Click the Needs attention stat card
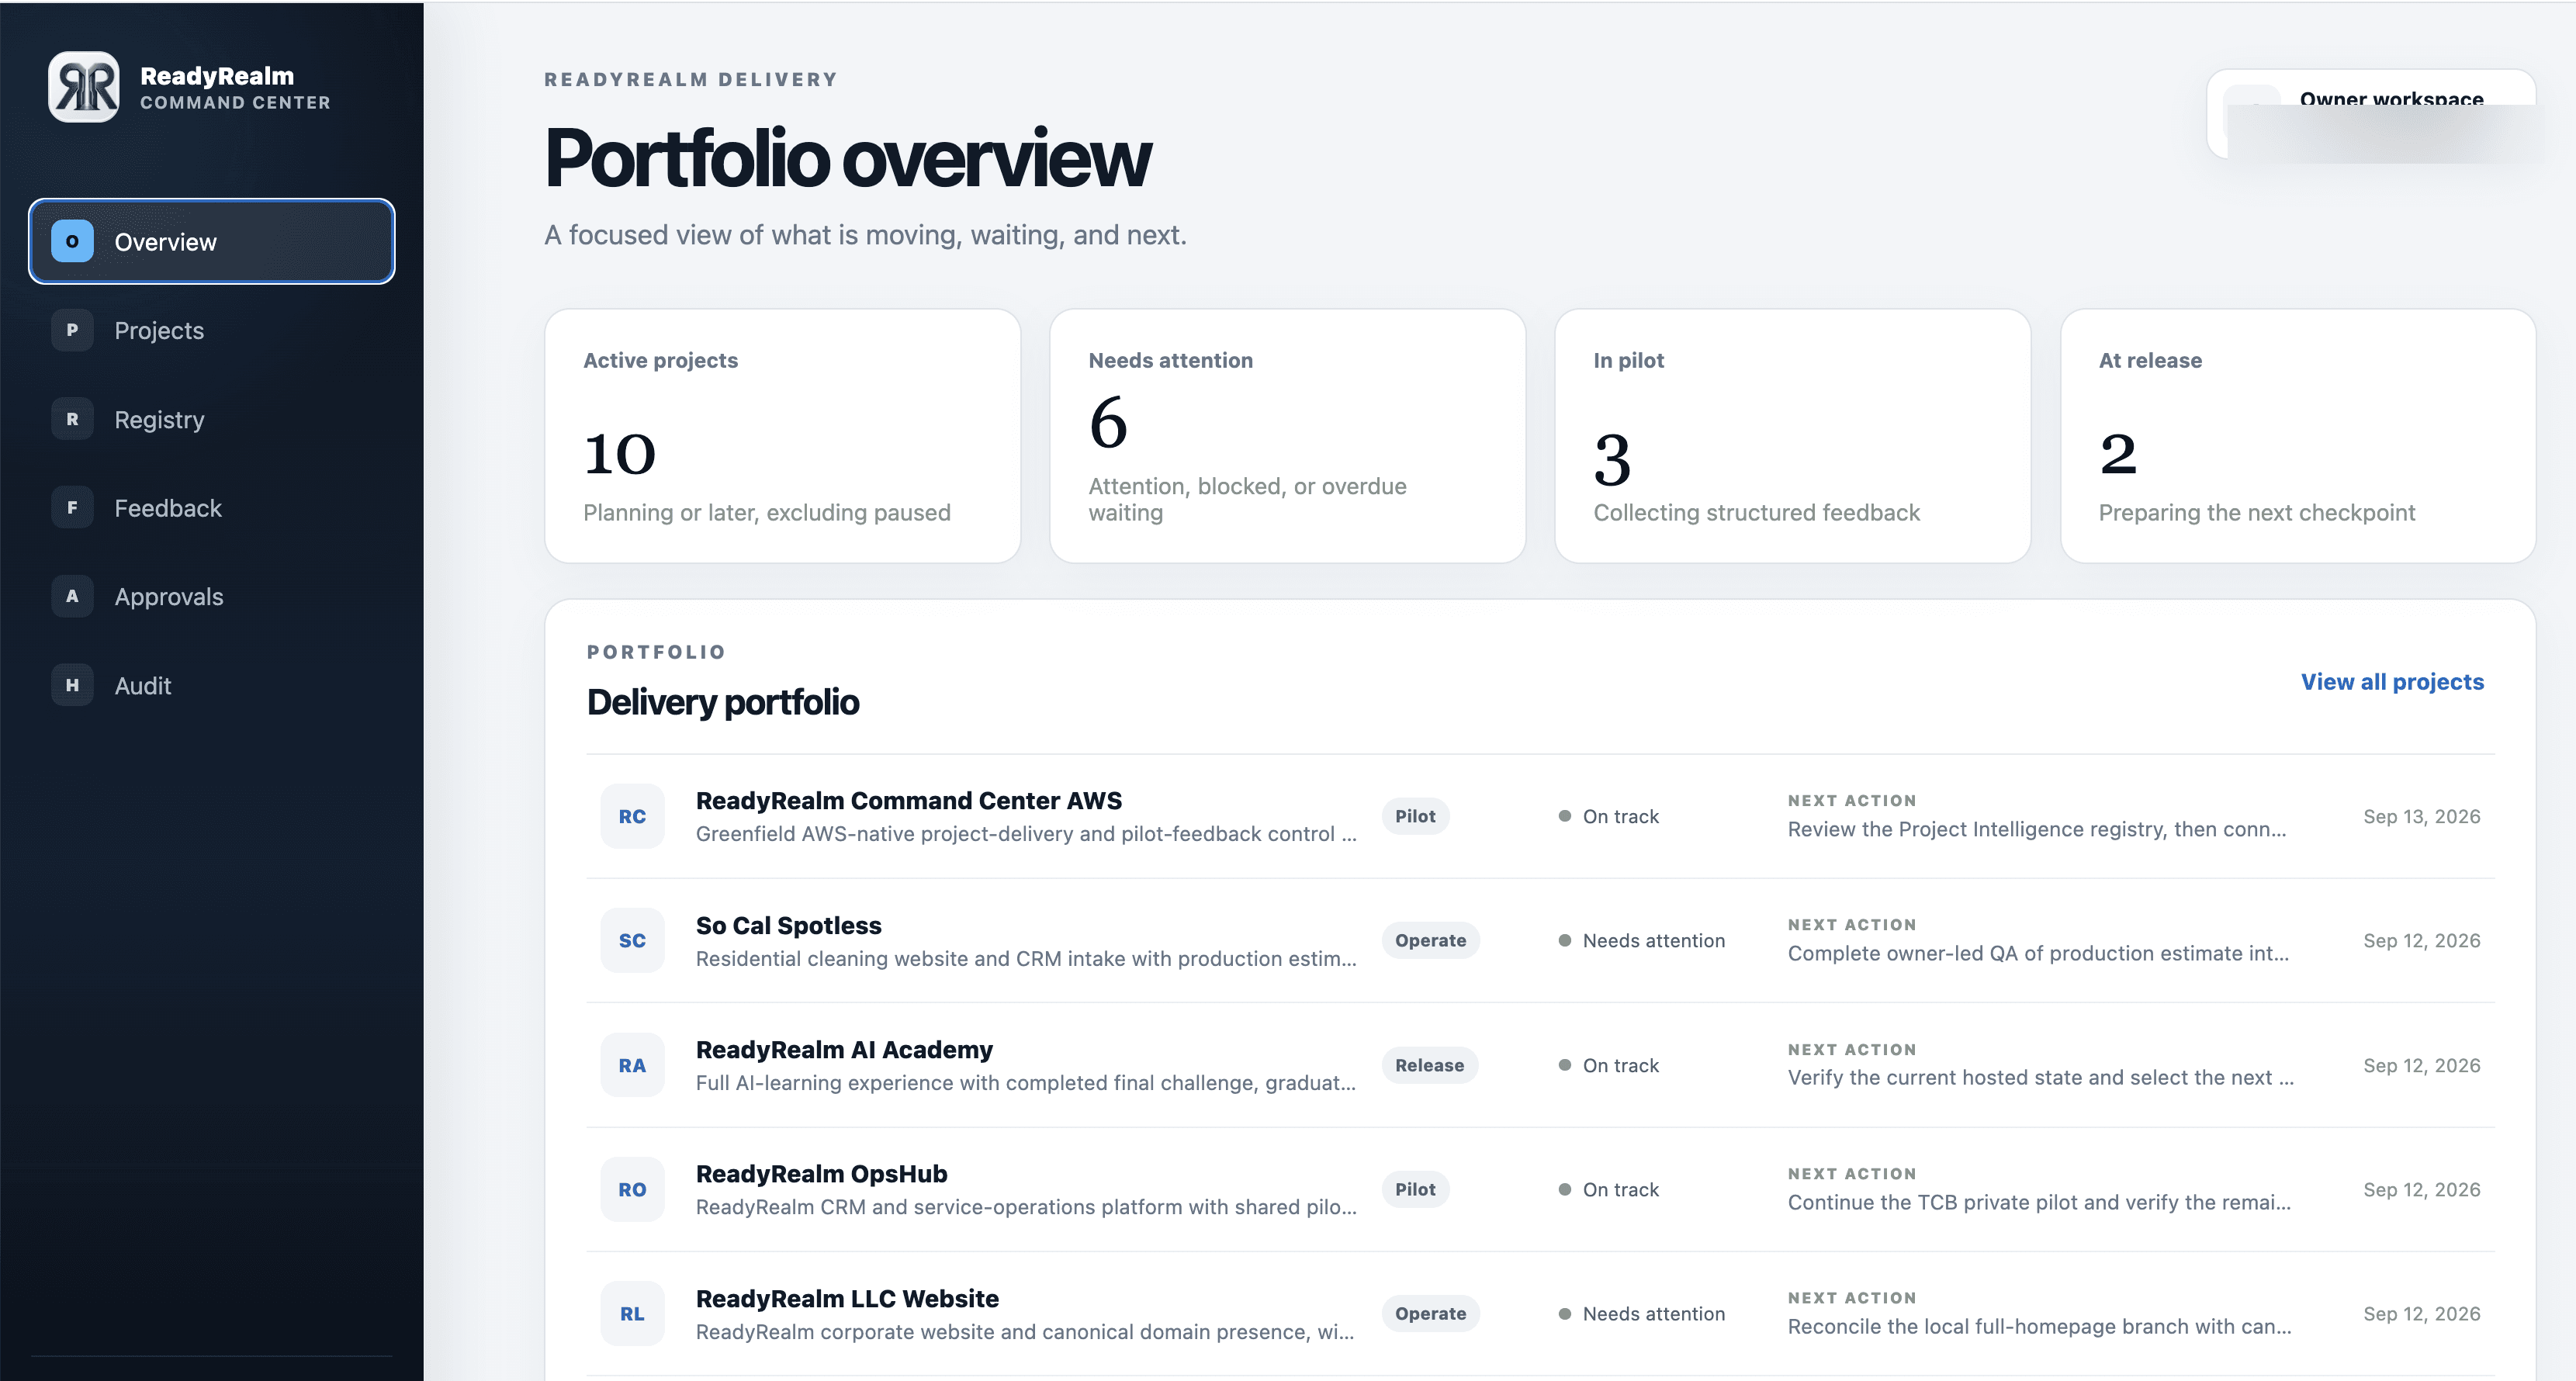Screen dimensions: 2576x1381 click(x=1287, y=436)
